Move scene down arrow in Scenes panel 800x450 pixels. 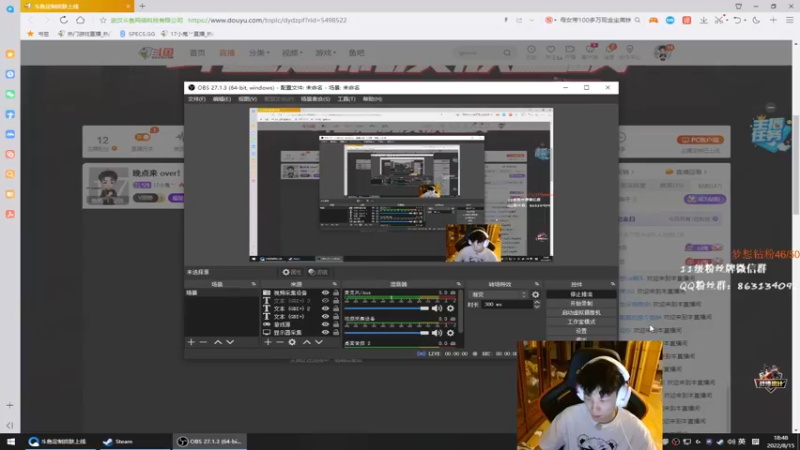coord(230,342)
